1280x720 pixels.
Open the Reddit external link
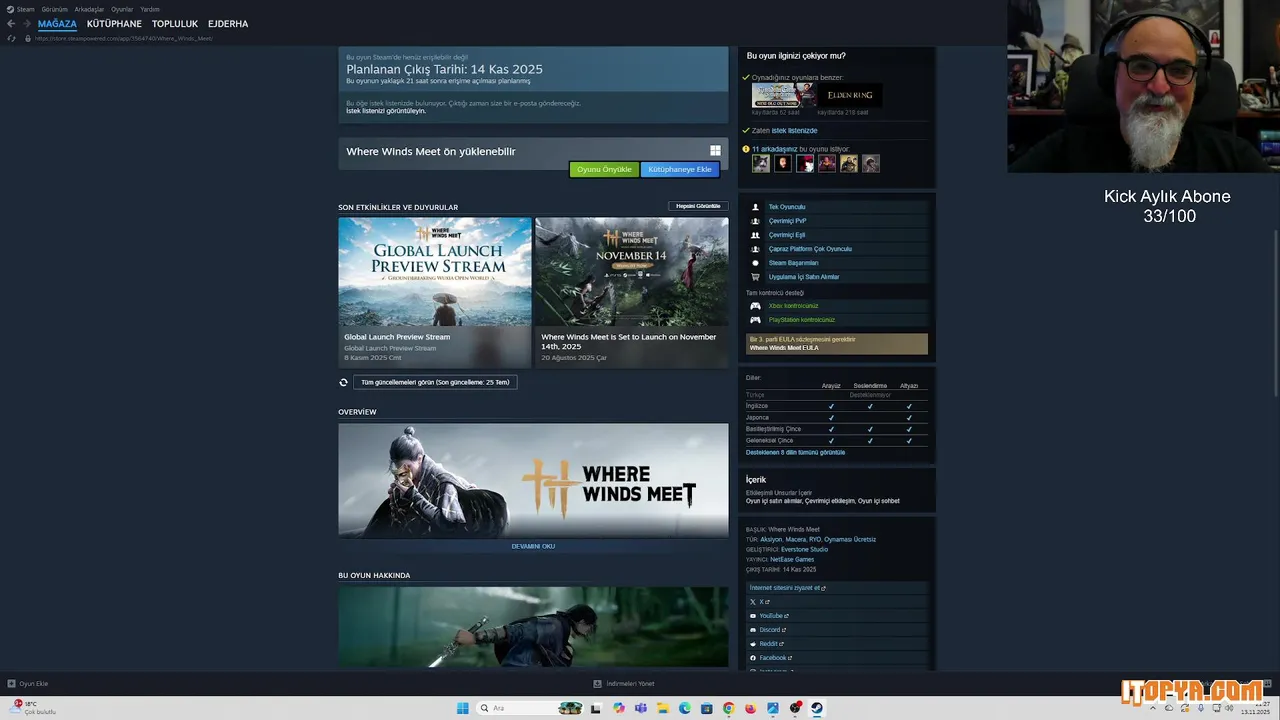pos(770,644)
